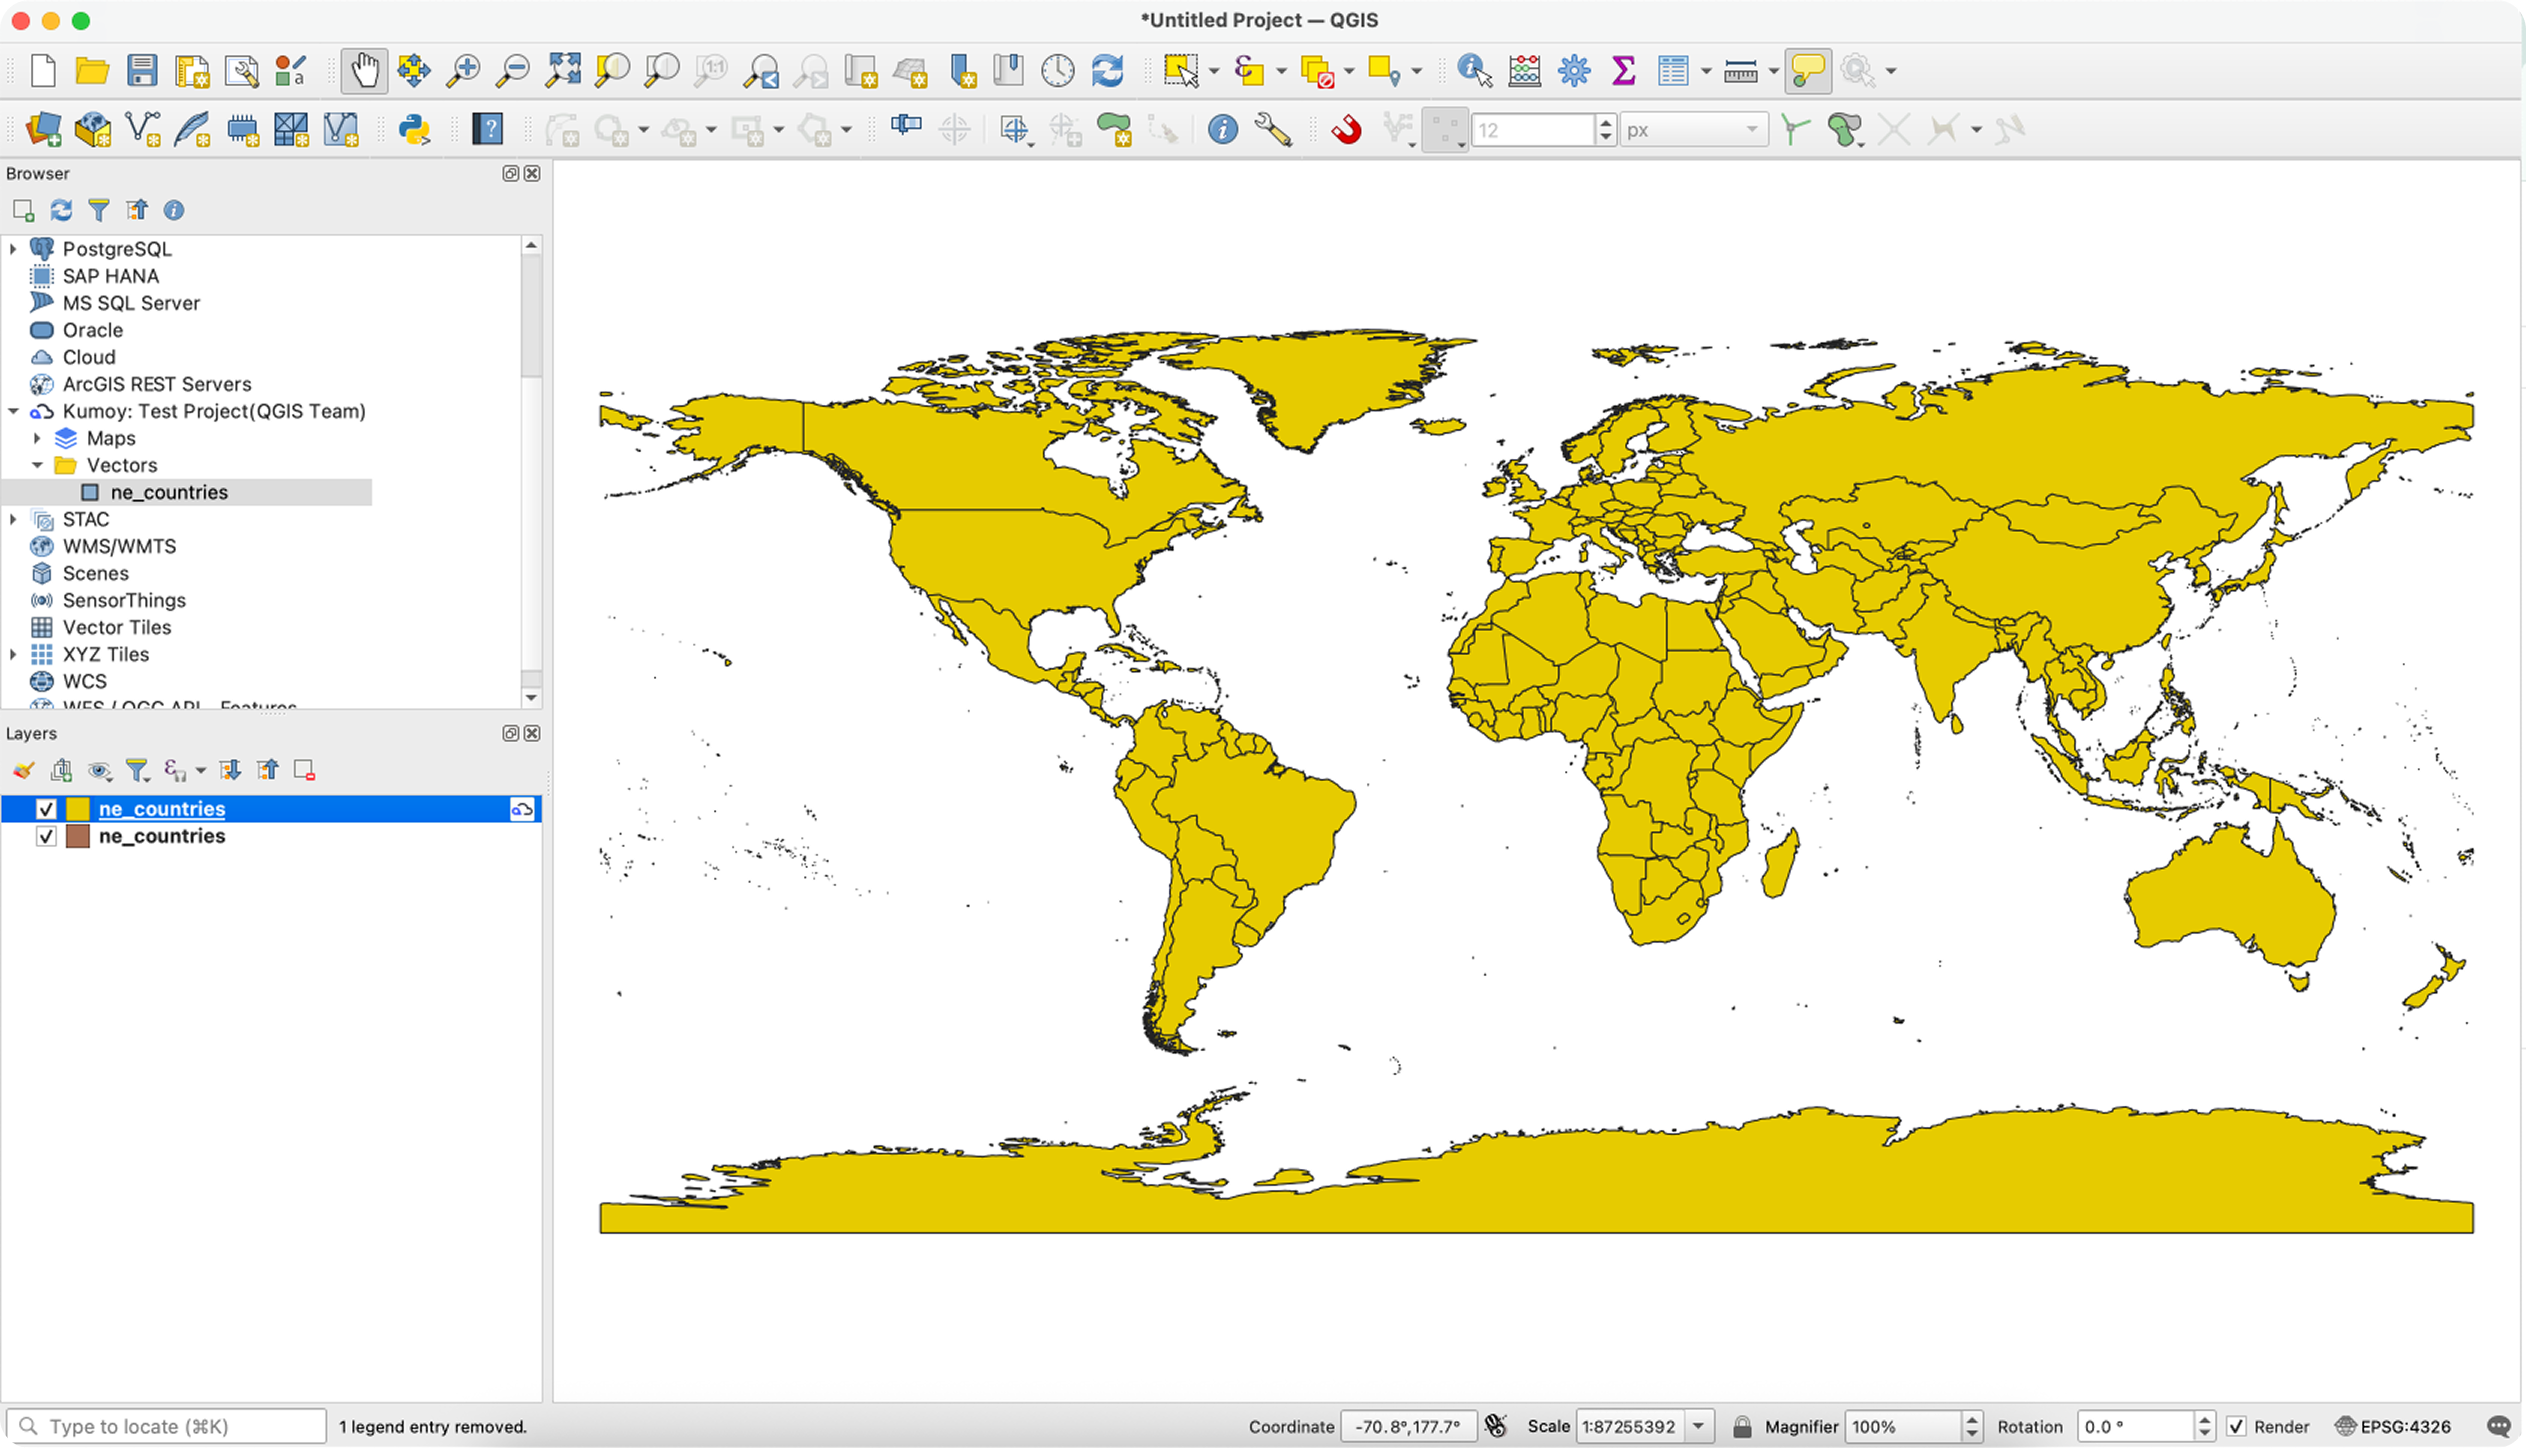Click the Zoom Full extent icon
This screenshot has width=2526, height=1450.
point(563,71)
